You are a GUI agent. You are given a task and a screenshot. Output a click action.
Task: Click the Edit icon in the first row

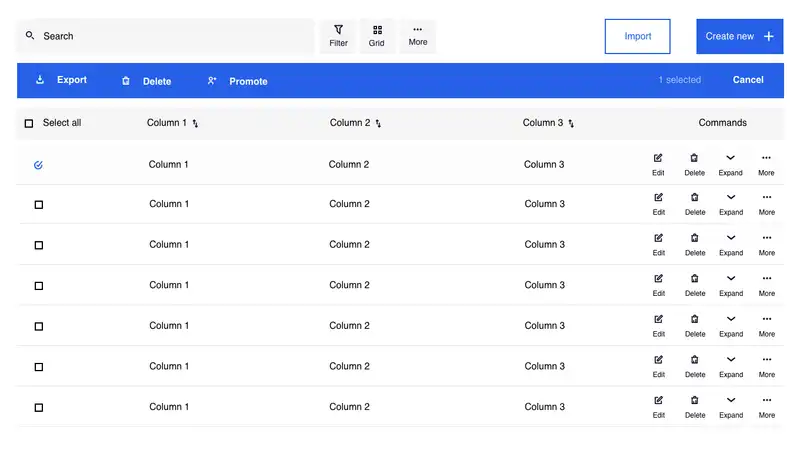click(658, 158)
